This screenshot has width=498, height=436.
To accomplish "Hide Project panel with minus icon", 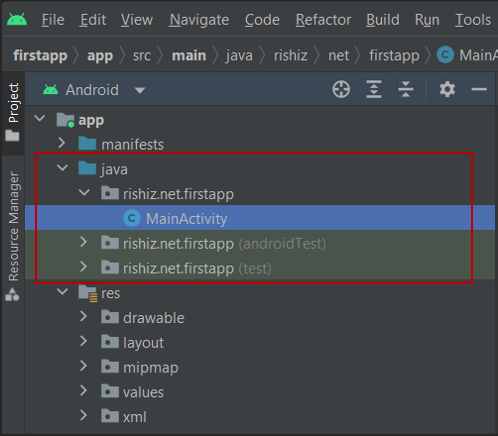I will pyautogui.click(x=479, y=89).
